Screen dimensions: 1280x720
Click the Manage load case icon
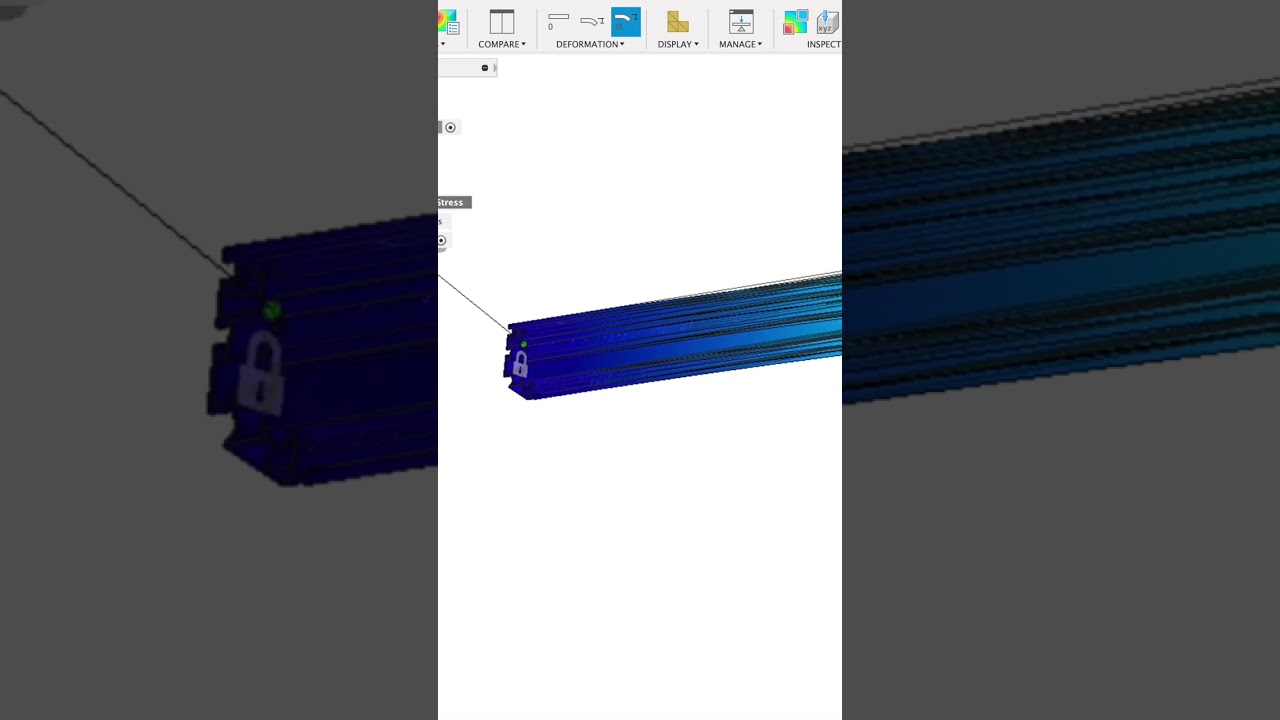(x=741, y=22)
